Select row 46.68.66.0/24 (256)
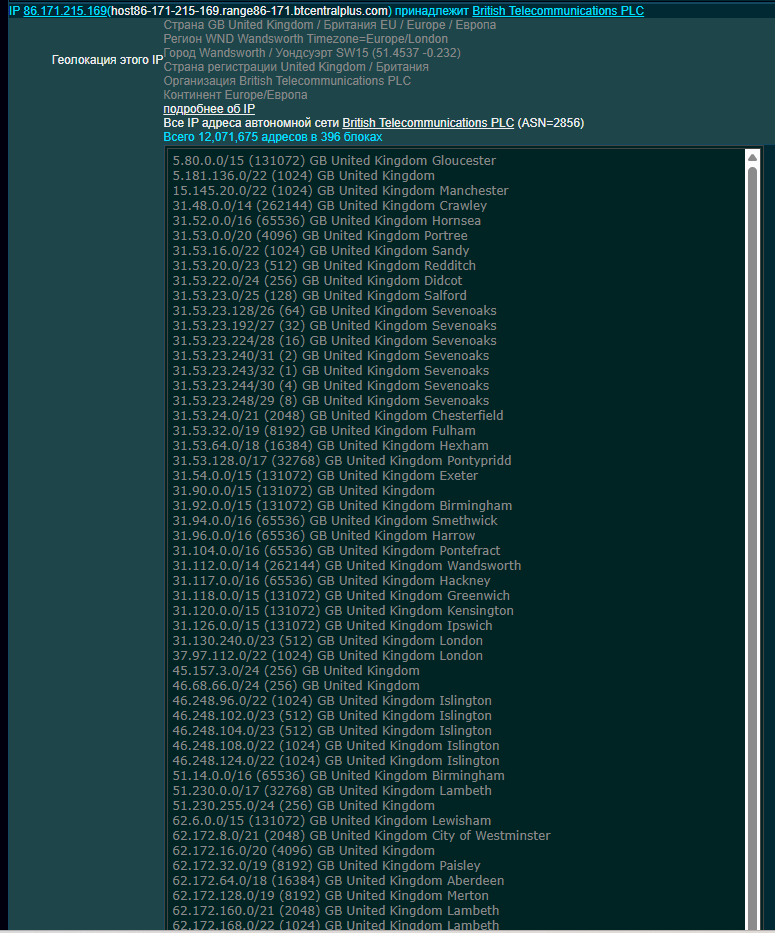The image size is (775, 933). (x=296, y=685)
